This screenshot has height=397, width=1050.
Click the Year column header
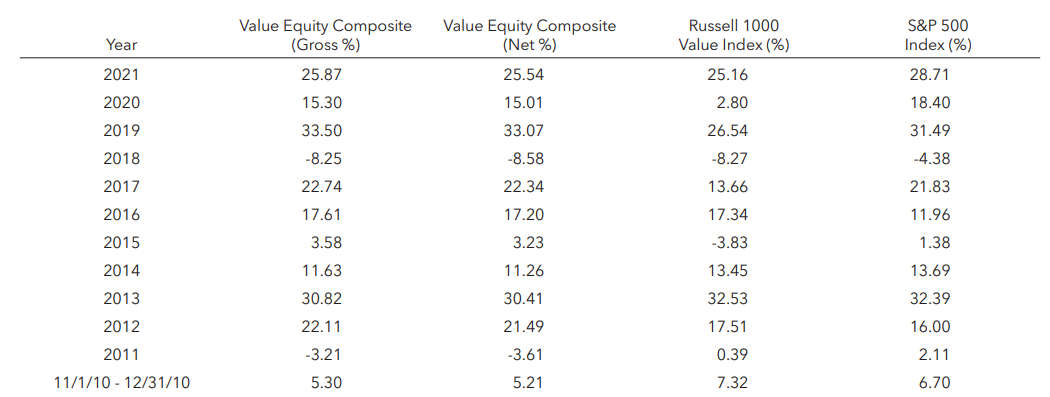point(121,46)
